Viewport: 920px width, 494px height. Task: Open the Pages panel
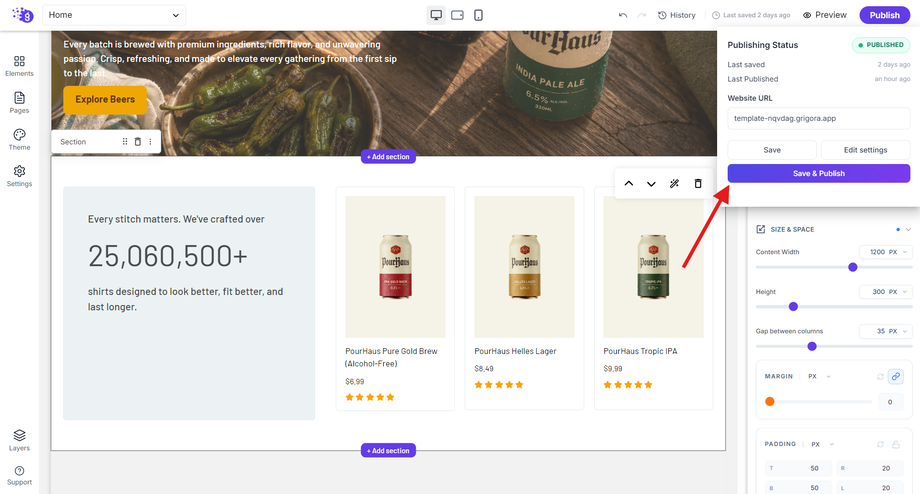[x=19, y=103]
